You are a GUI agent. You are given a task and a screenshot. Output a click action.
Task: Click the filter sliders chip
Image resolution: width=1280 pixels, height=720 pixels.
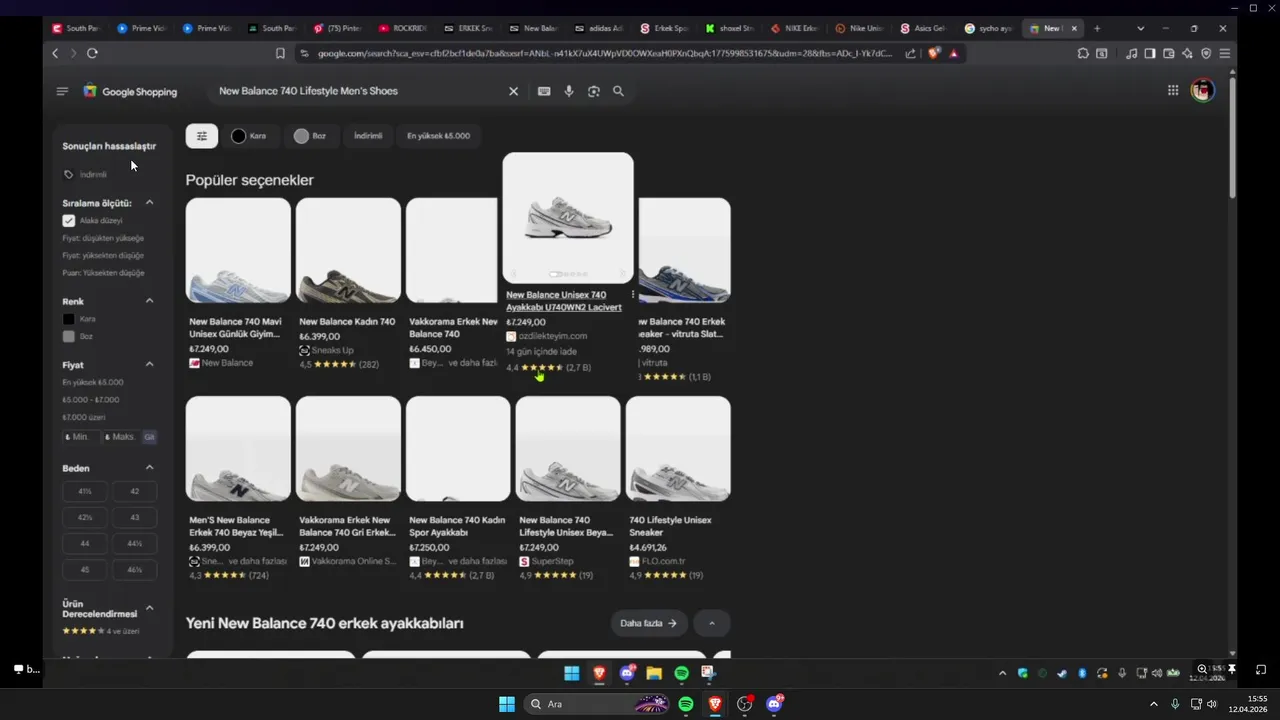[x=202, y=136]
